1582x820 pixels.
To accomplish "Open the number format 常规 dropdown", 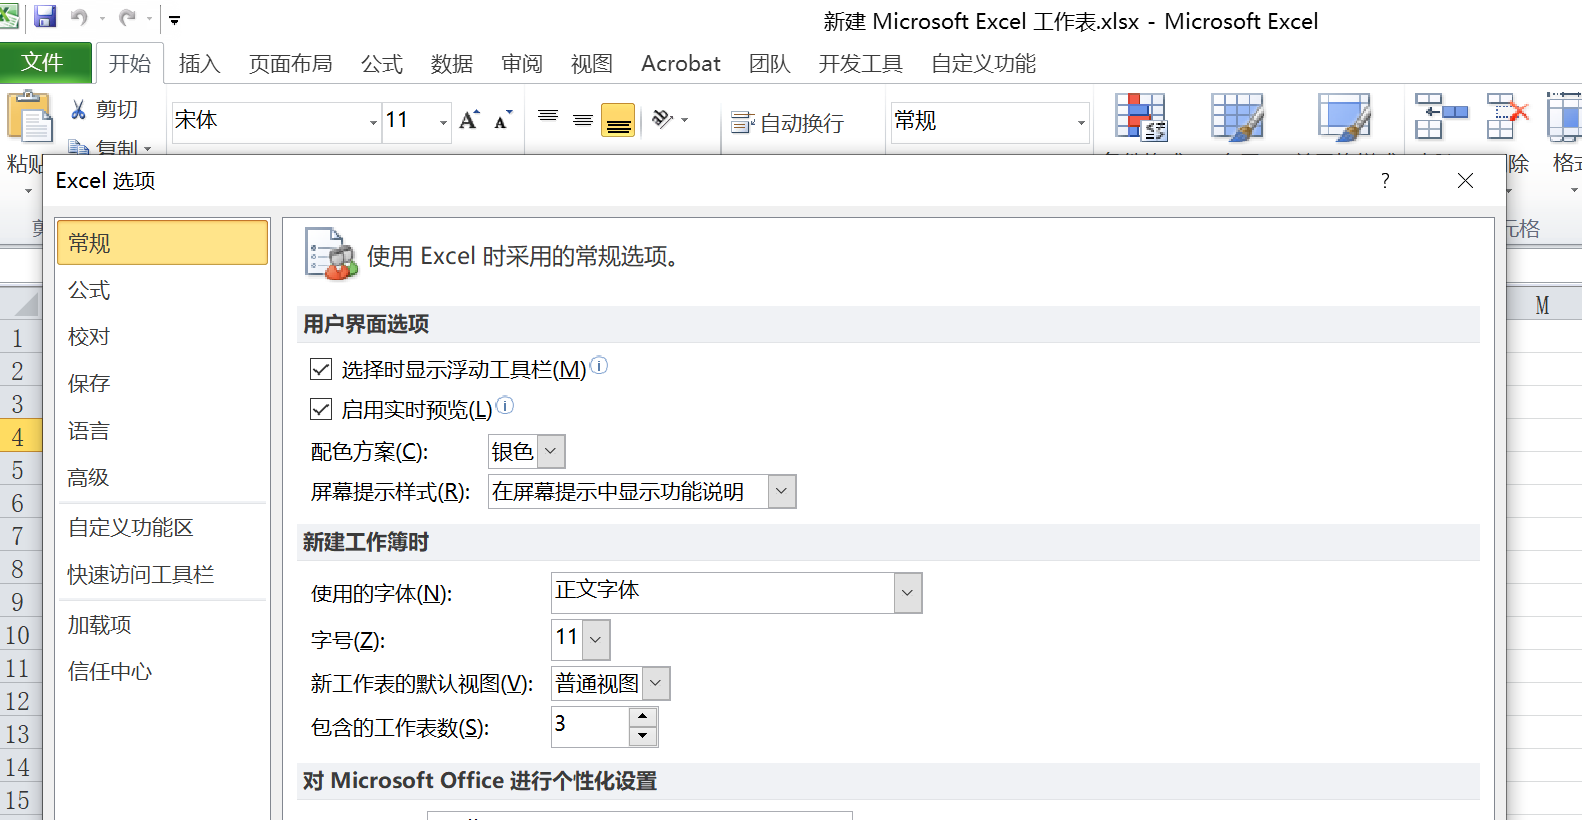I will coord(1081,122).
